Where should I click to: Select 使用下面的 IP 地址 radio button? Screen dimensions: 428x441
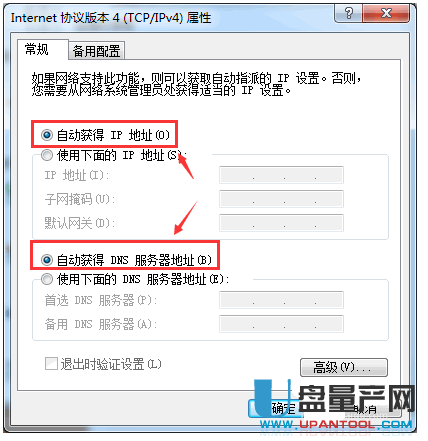coord(47,155)
